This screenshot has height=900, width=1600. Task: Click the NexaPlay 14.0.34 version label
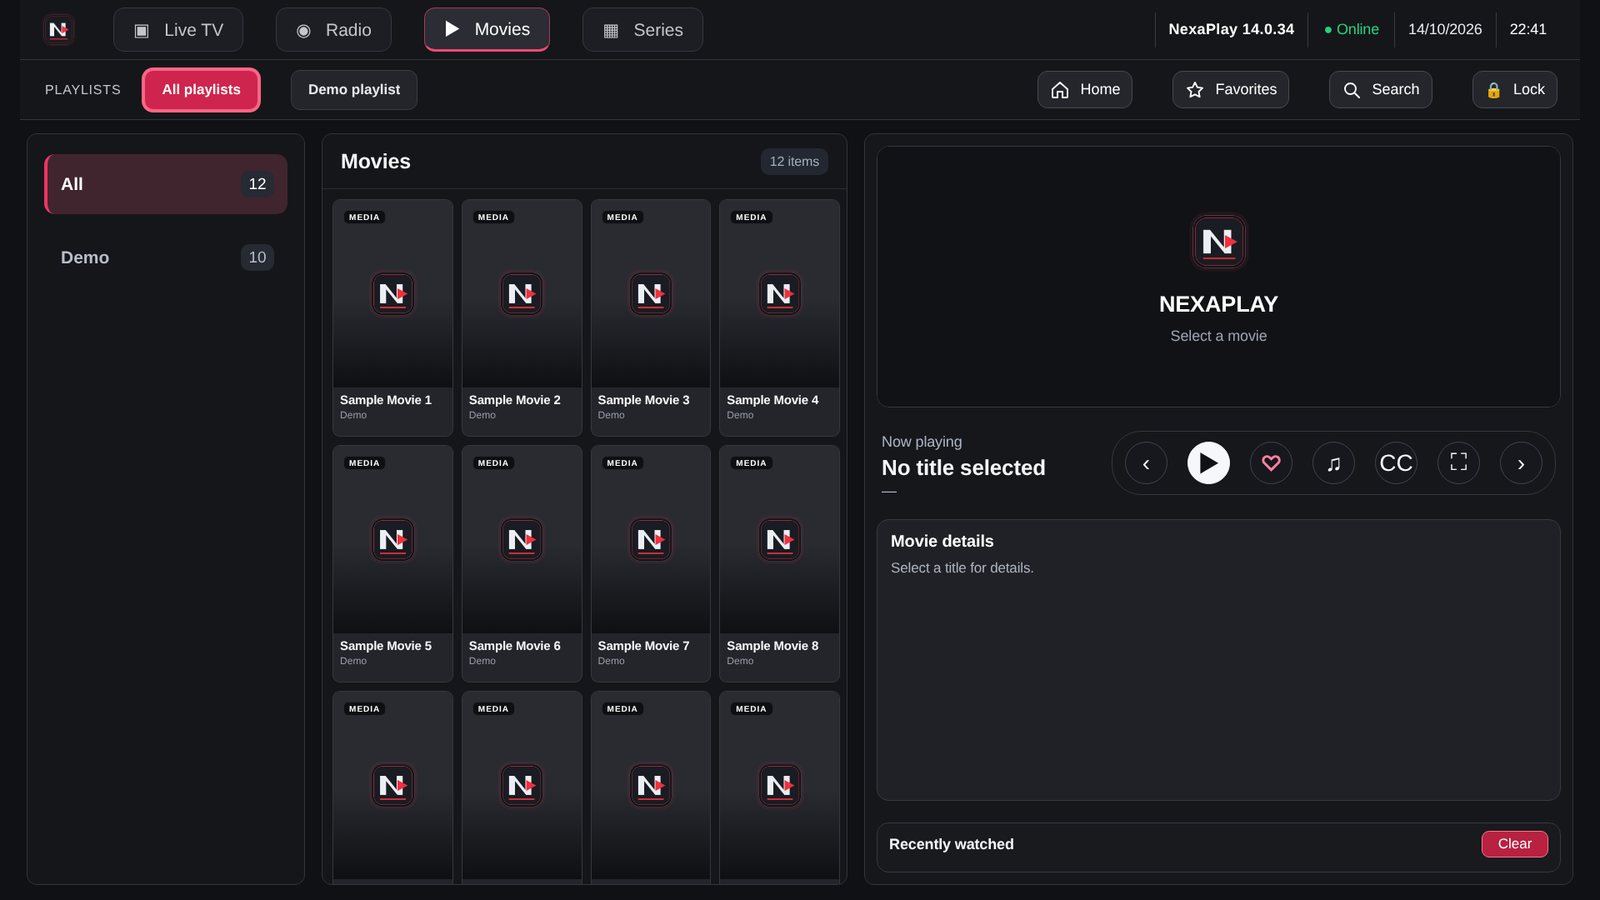point(1231,30)
